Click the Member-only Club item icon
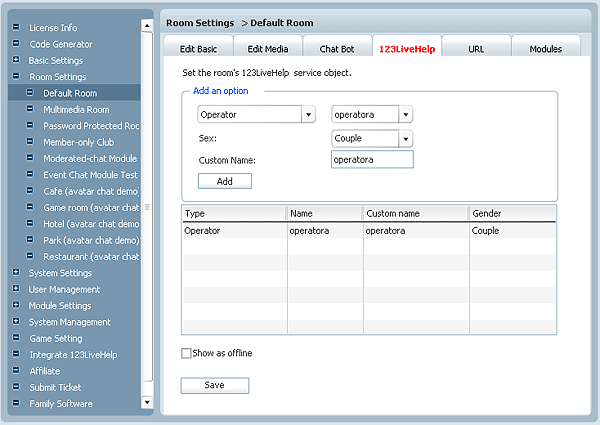 click(x=30, y=142)
